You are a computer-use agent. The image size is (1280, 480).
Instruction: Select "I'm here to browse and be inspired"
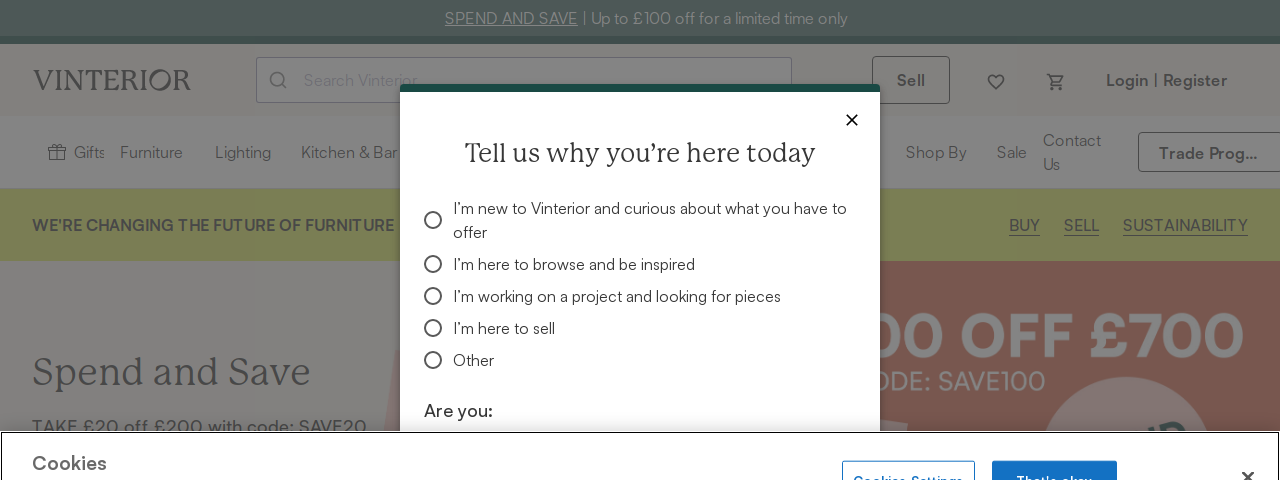[x=433, y=264]
